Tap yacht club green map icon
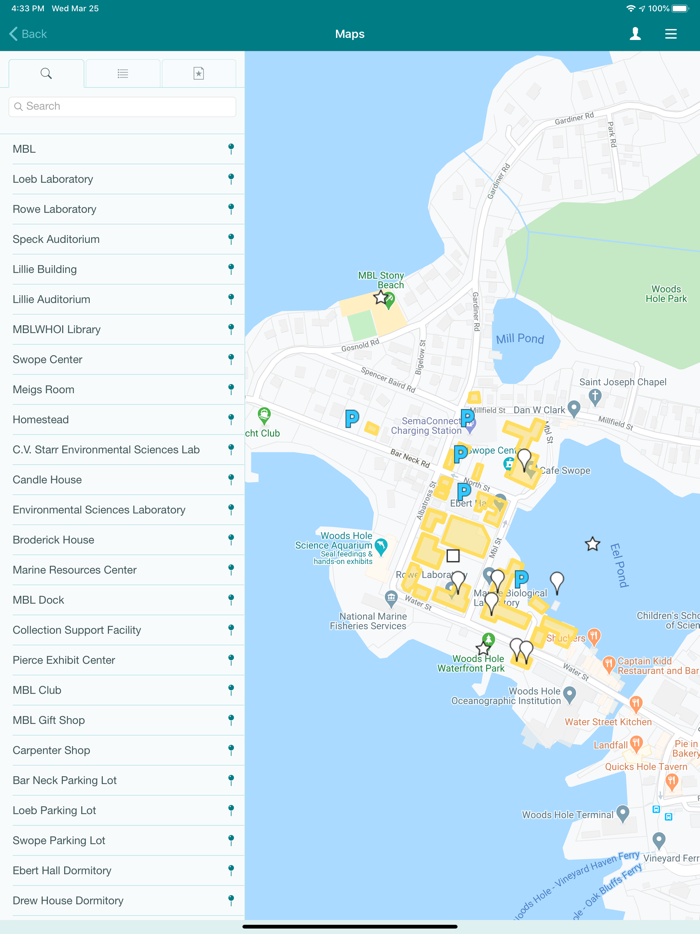This screenshot has height=934, width=700. (x=264, y=415)
